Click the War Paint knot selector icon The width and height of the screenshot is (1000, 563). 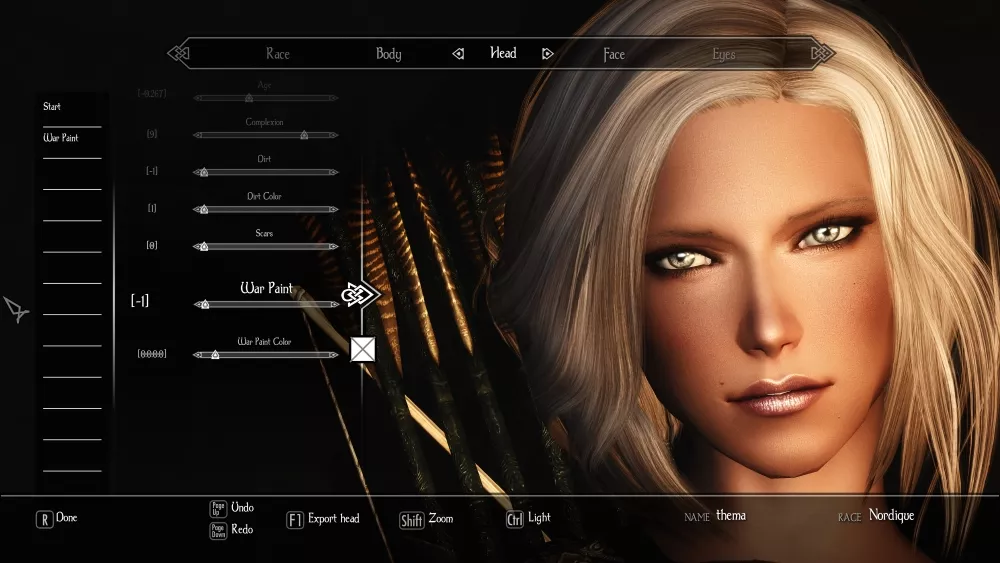[361, 294]
